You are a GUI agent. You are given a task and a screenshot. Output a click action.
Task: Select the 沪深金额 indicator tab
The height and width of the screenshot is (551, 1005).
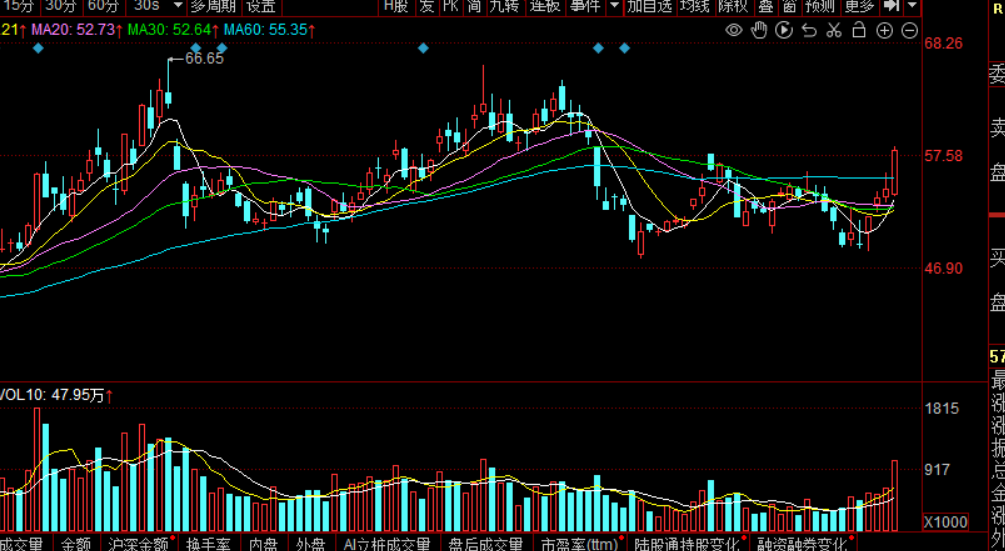pyautogui.click(x=138, y=544)
